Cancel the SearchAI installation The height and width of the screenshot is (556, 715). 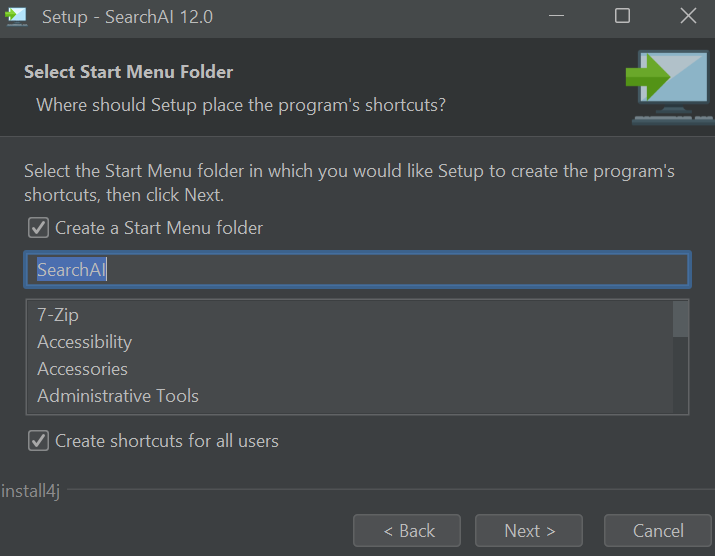(x=657, y=531)
